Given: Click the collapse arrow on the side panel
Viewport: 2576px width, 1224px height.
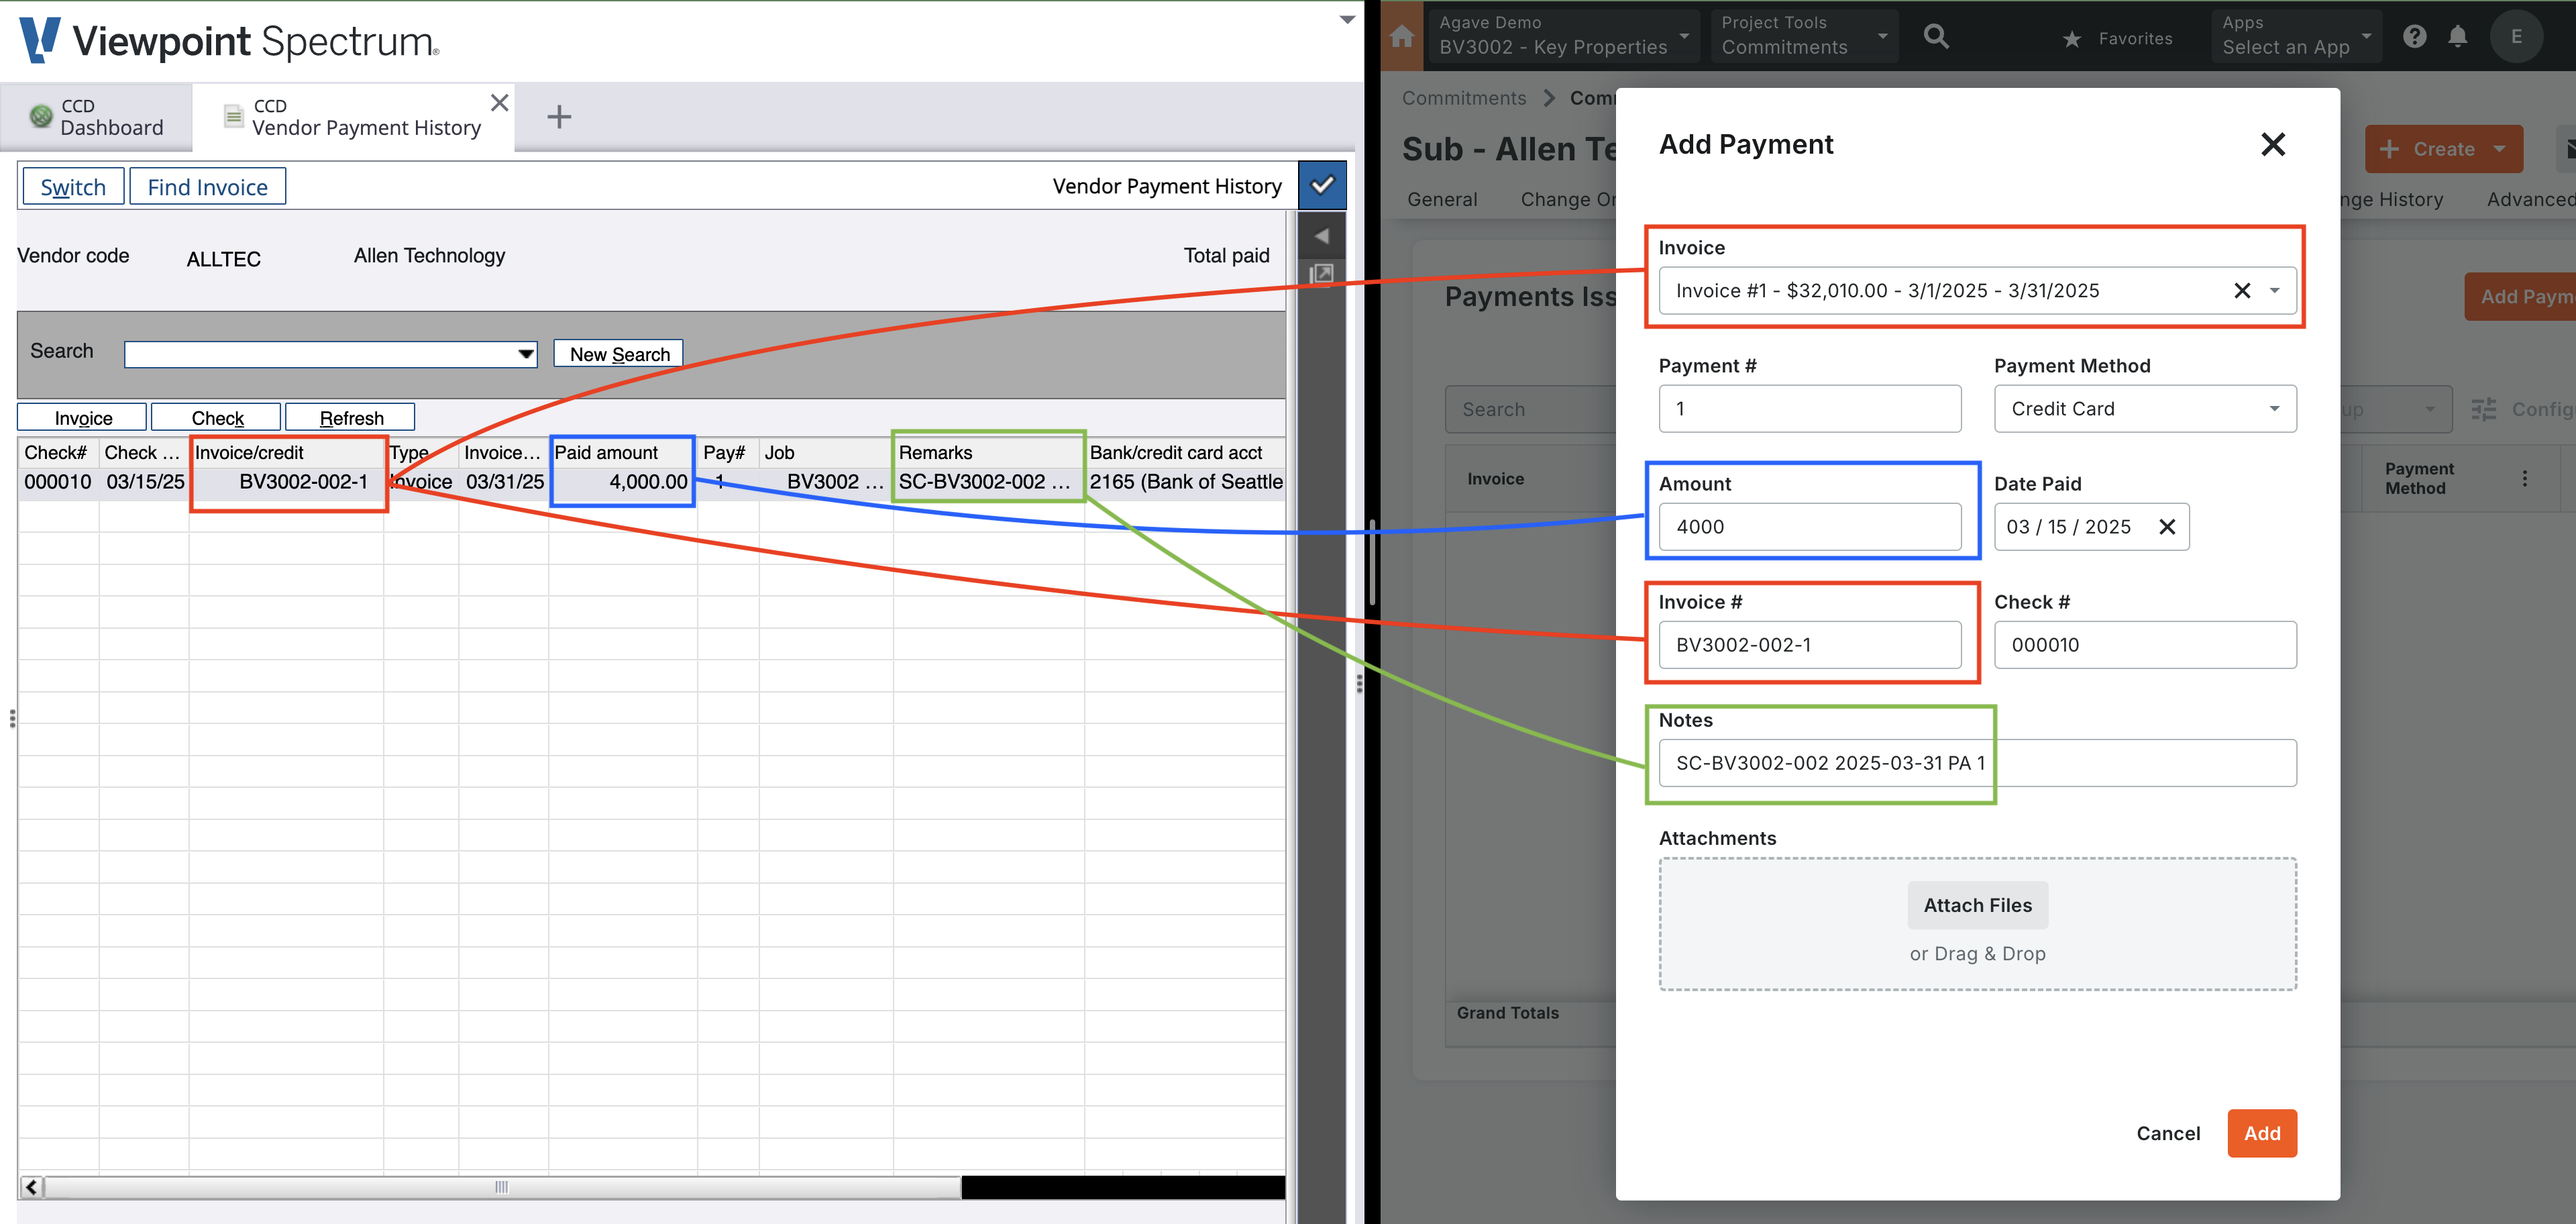Looking at the screenshot, I should pyautogui.click(x=1321, y=237).
